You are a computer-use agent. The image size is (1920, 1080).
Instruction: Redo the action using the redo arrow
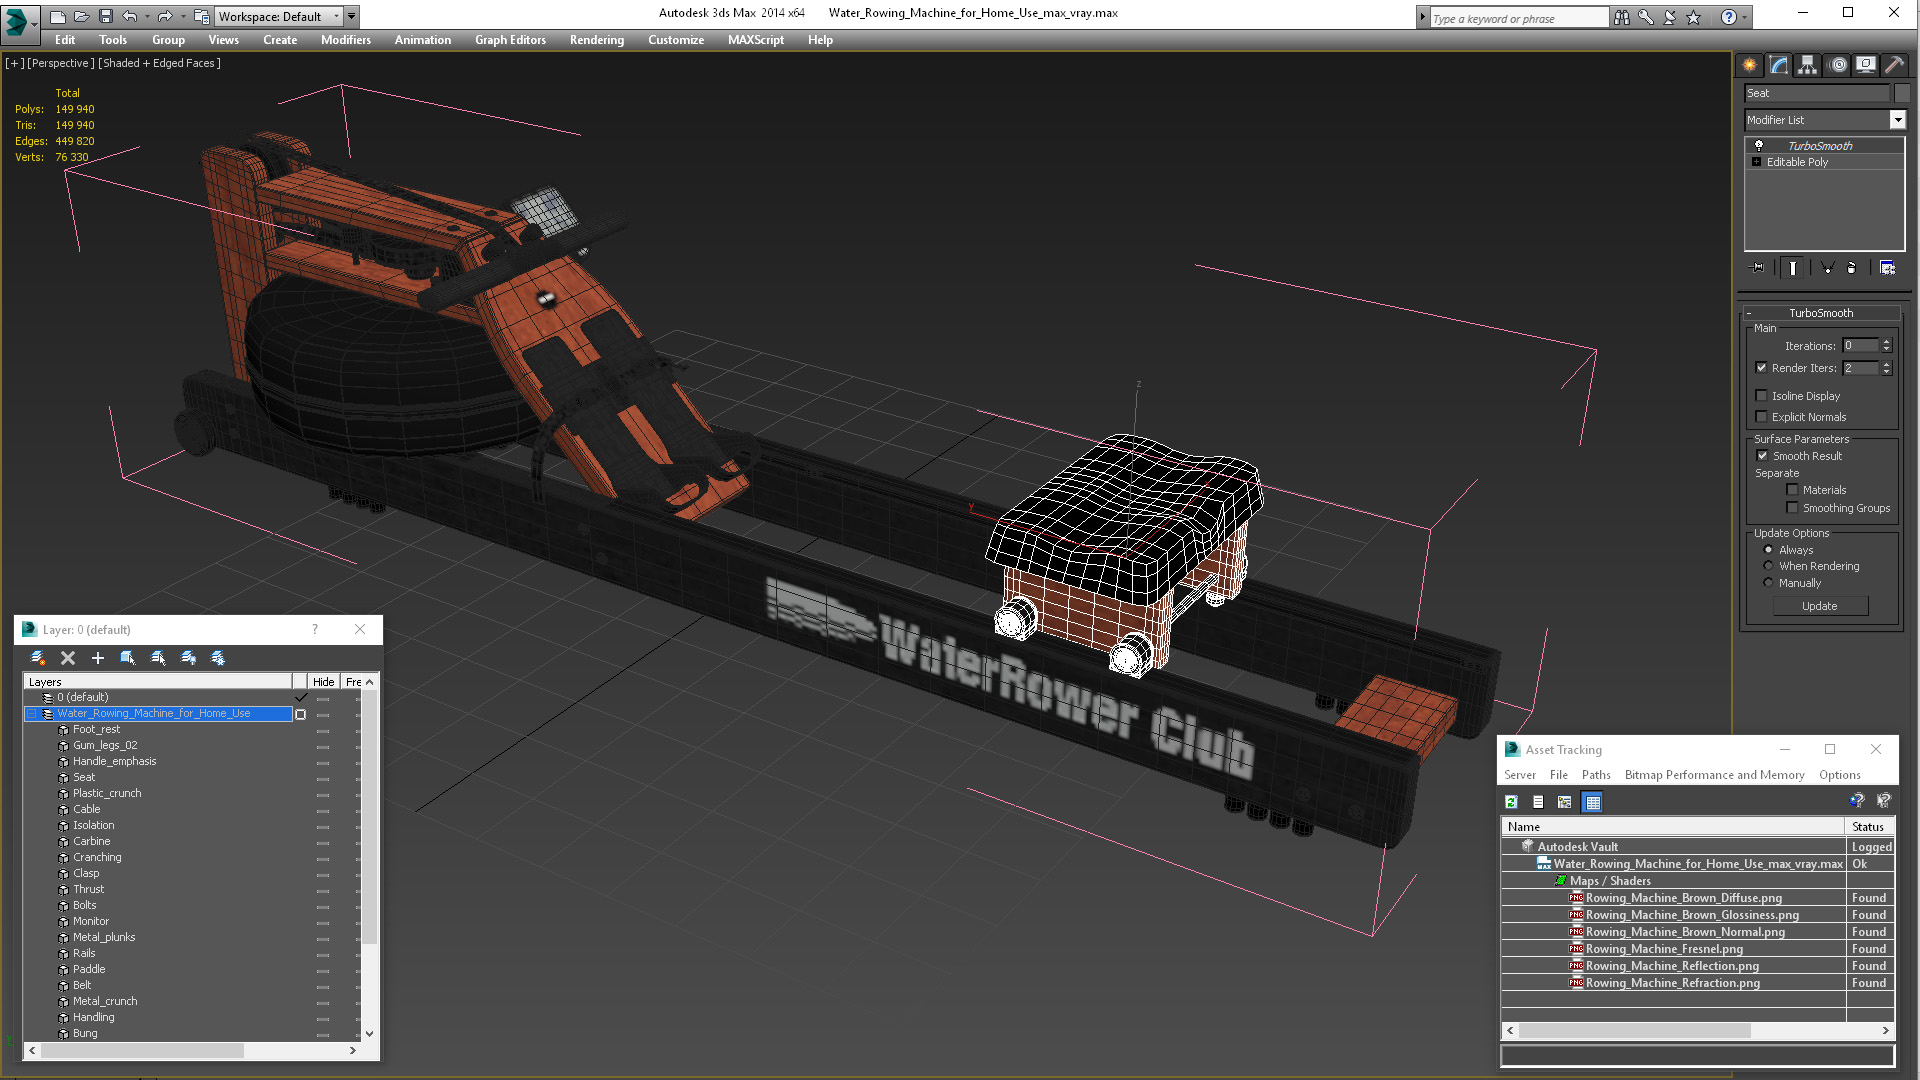(164, 16)
